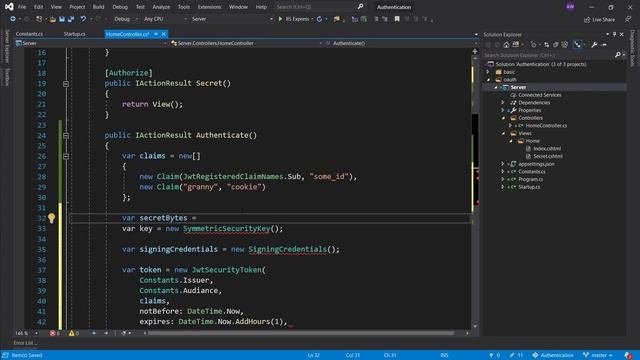640x360 pixels.
Task: Select Index.cshtml in Solution Explorer
Action: (x=547, y=149)
